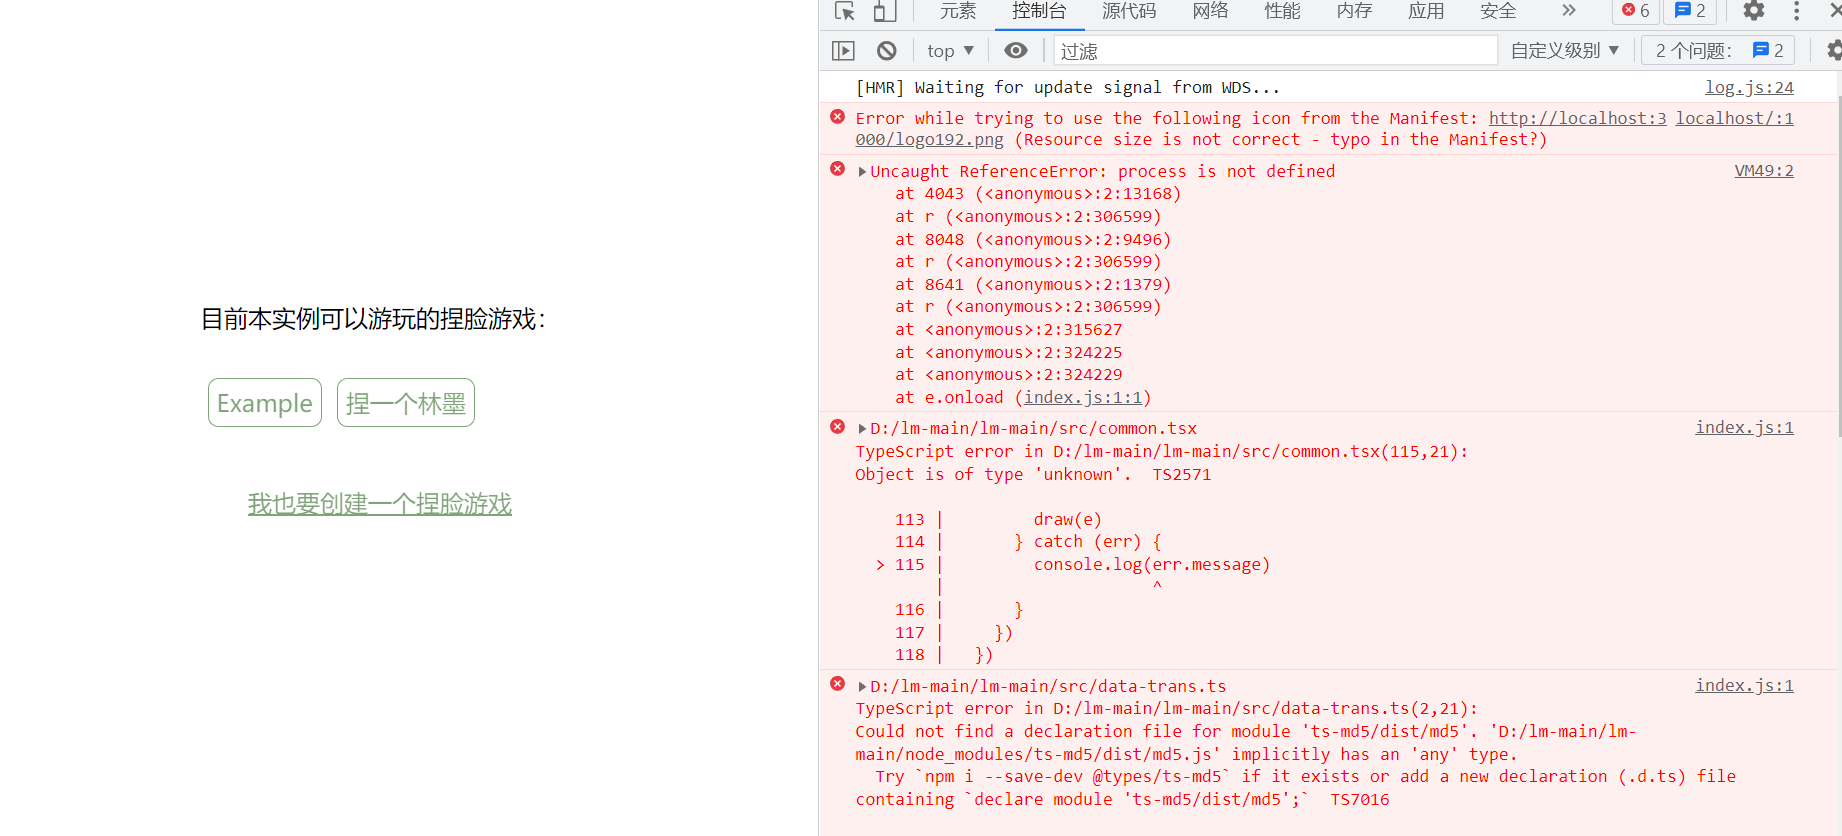Screen dimensions: 1842x836
Task: Open the localhost/:1 source link
Action: click(1735, 118)
